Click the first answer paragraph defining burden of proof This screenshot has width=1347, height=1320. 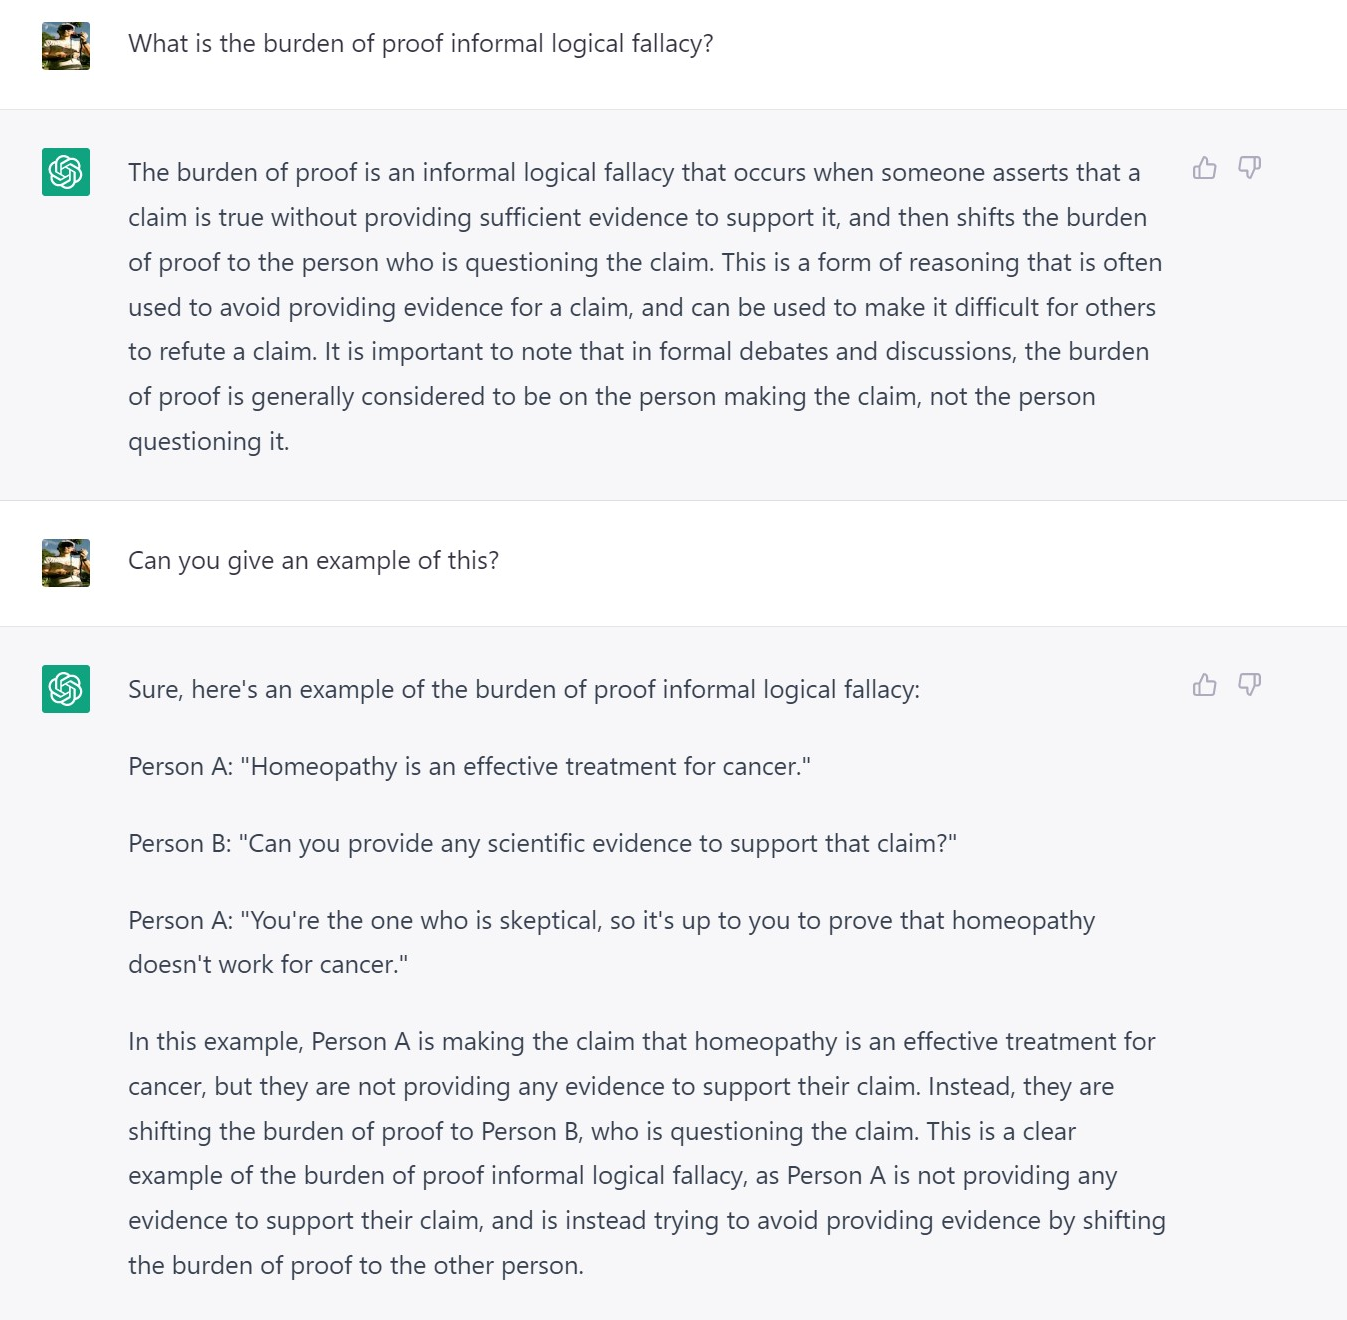(x=645, y=307)
